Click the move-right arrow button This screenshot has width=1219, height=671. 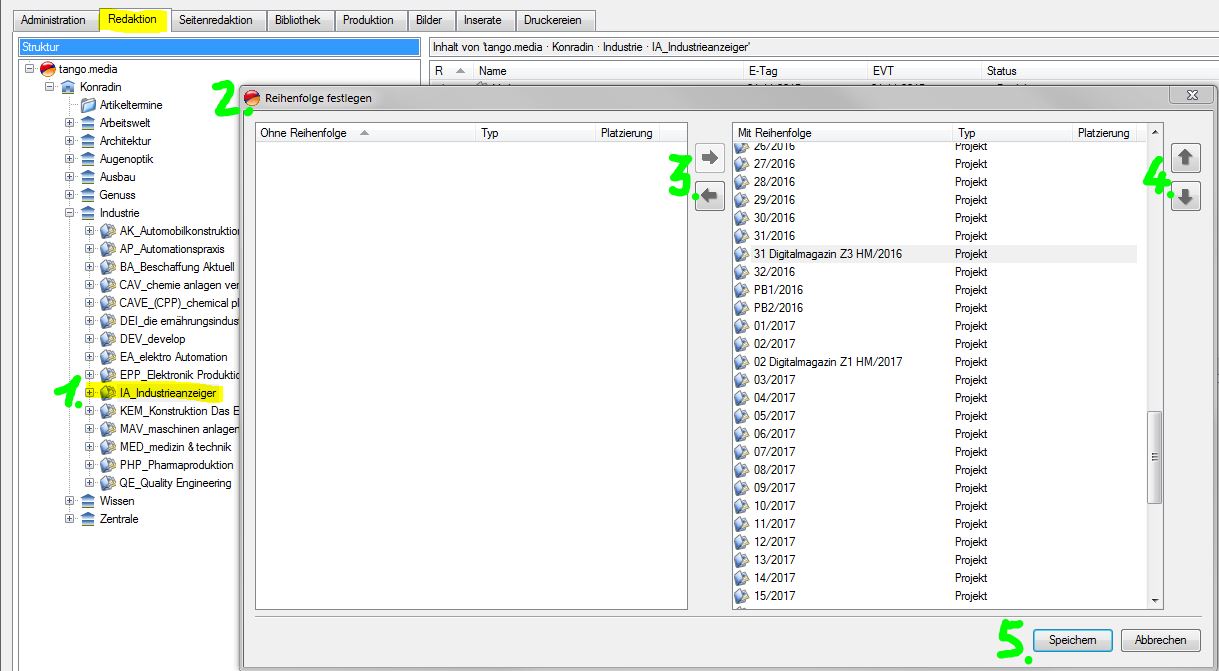pos(710,158)
